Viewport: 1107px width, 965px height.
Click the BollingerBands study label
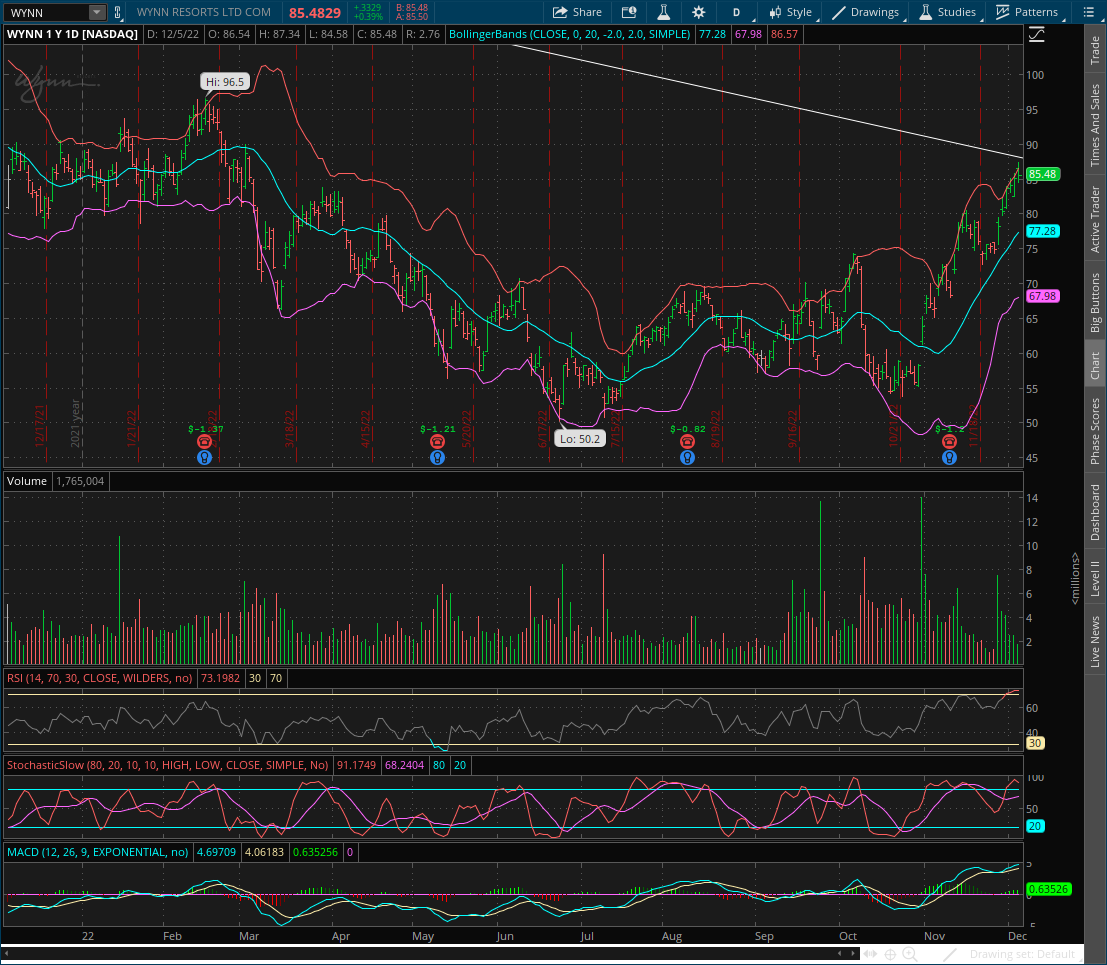pyautogui.click(x=569, y=34)
